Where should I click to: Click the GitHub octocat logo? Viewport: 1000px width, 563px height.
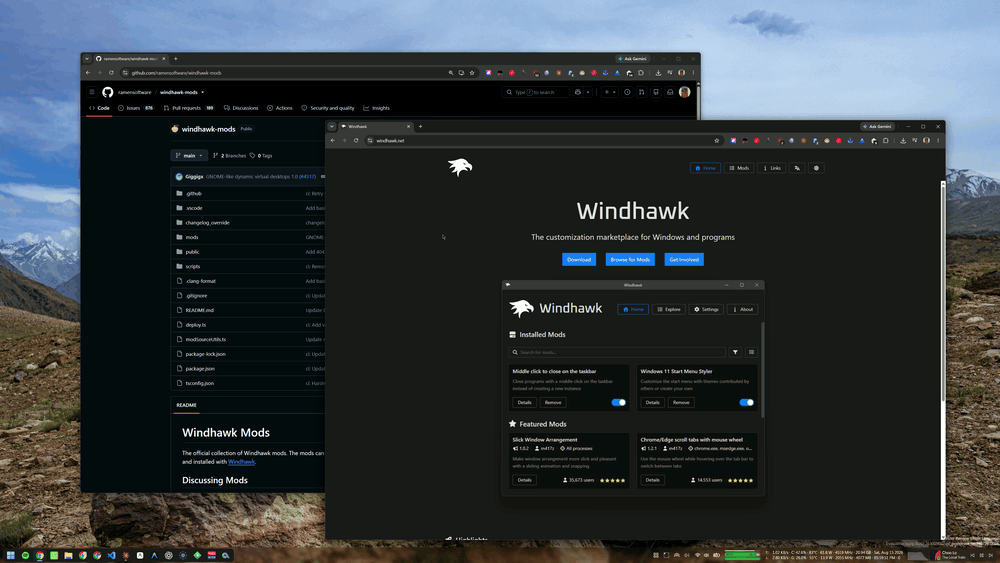click(x=108, y=92)
